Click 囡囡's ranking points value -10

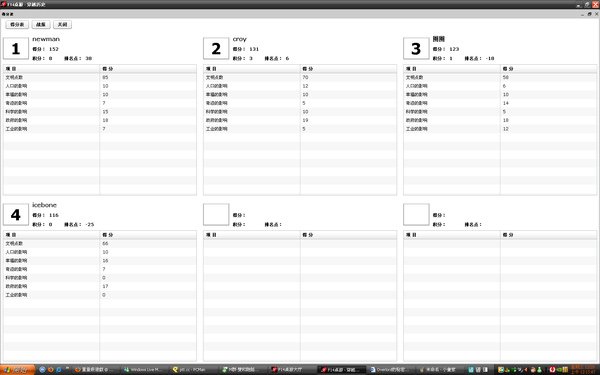coord(489,59)
